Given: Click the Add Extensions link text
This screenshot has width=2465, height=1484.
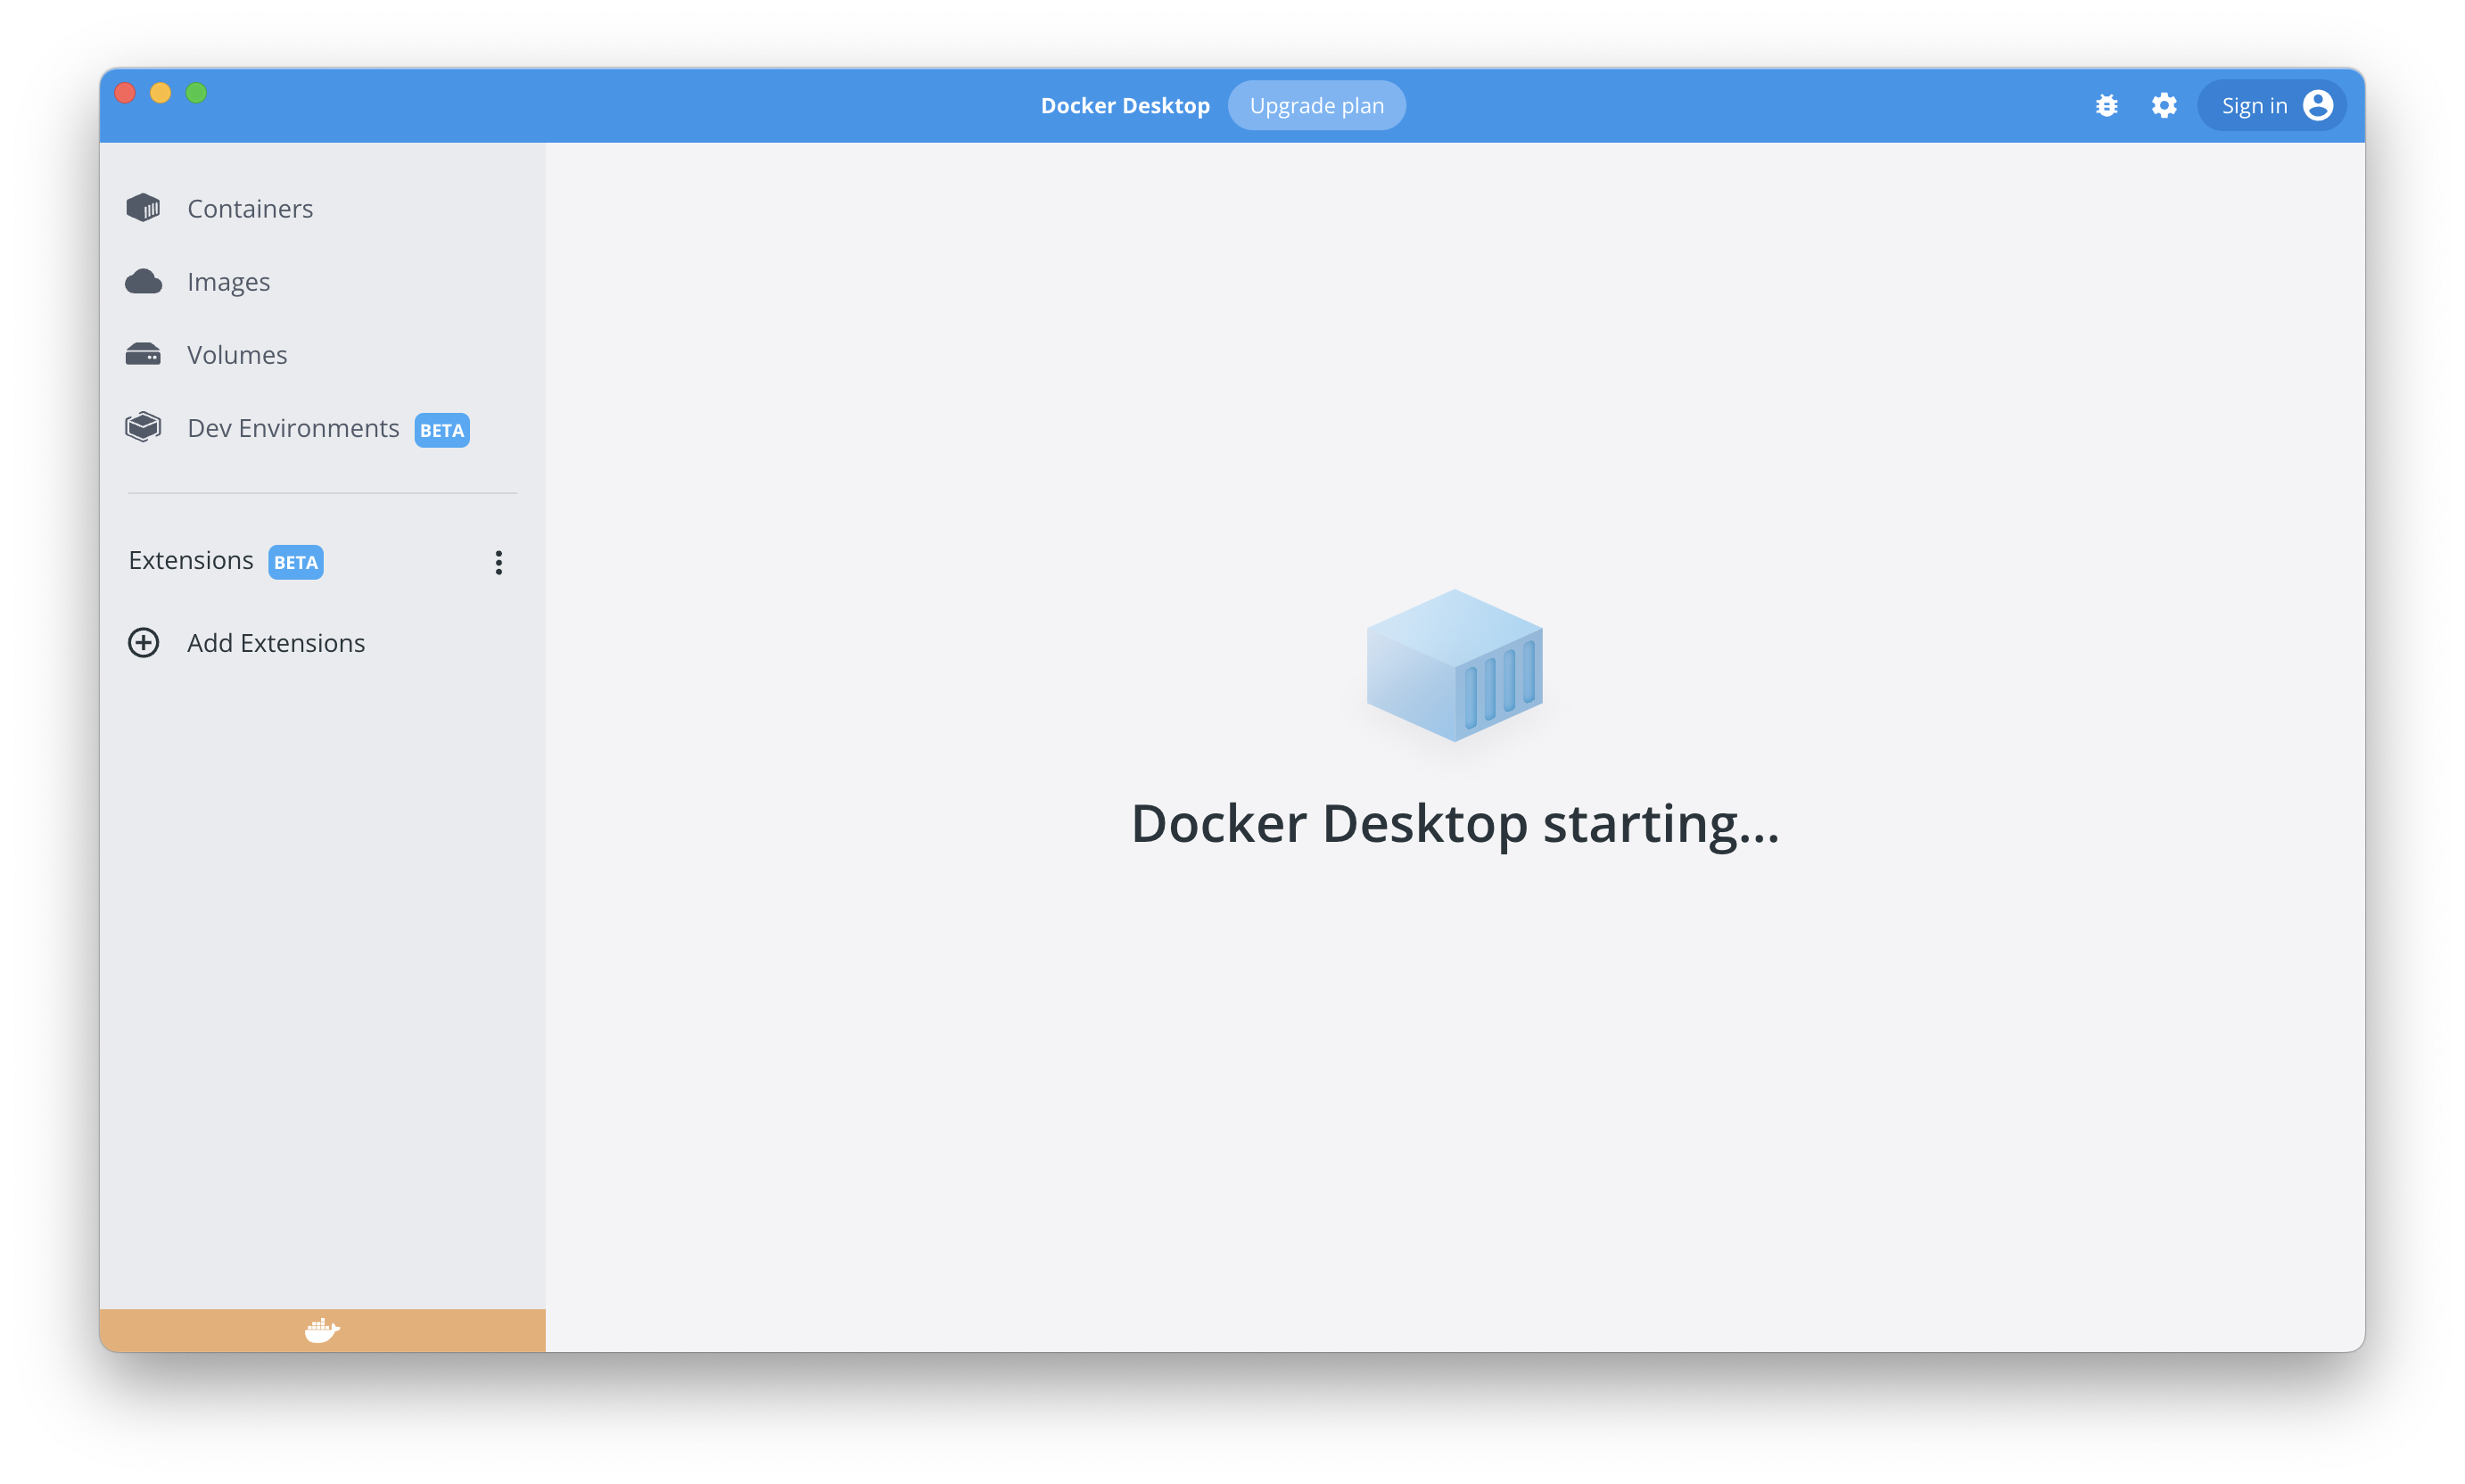Looking at the screenshot, I should click(276, 643).
